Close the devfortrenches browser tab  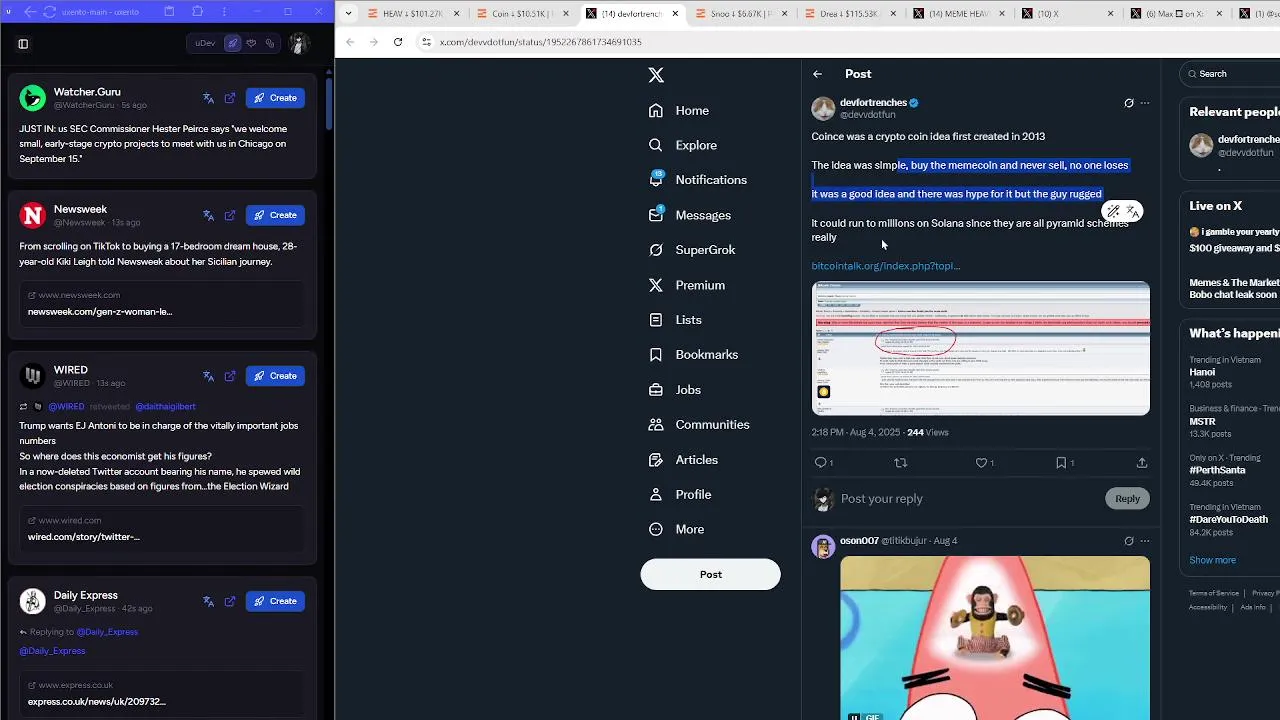point(675,14)
